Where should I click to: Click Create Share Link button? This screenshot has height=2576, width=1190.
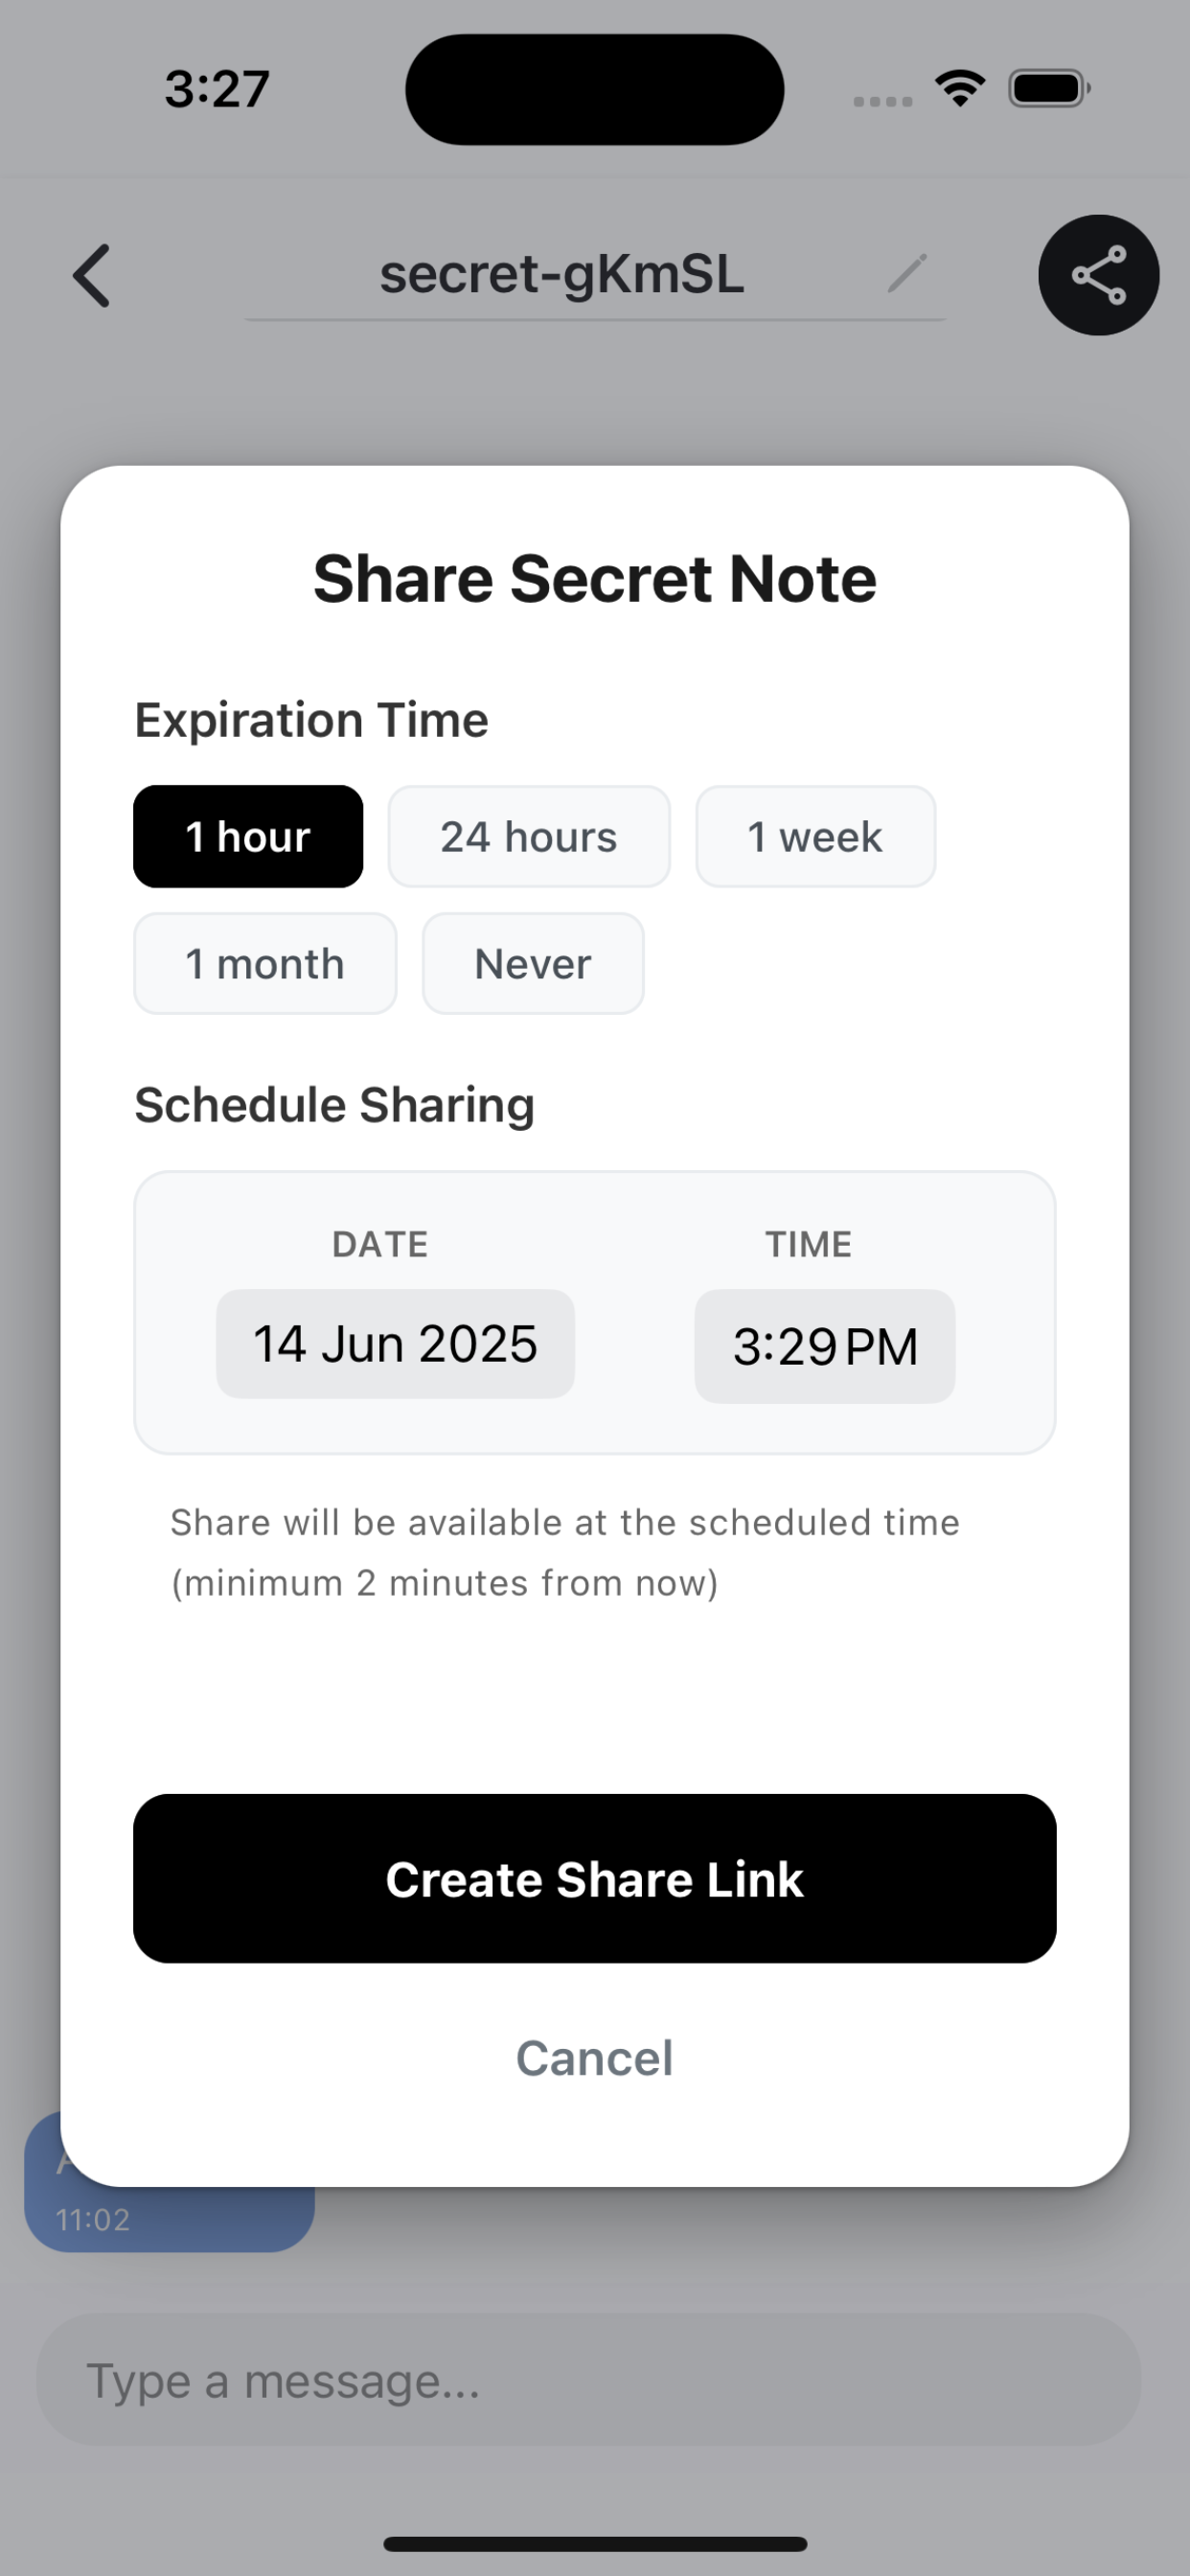tap(595, 1878)
